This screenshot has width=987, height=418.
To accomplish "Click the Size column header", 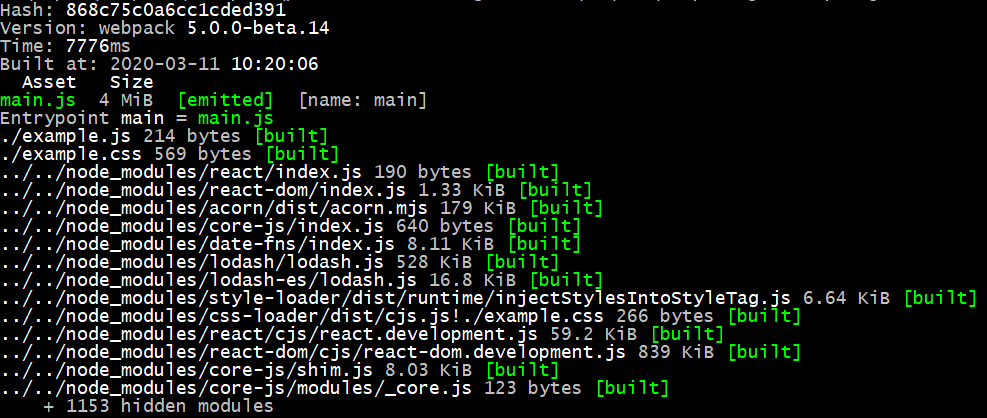I will pos(132,82).
